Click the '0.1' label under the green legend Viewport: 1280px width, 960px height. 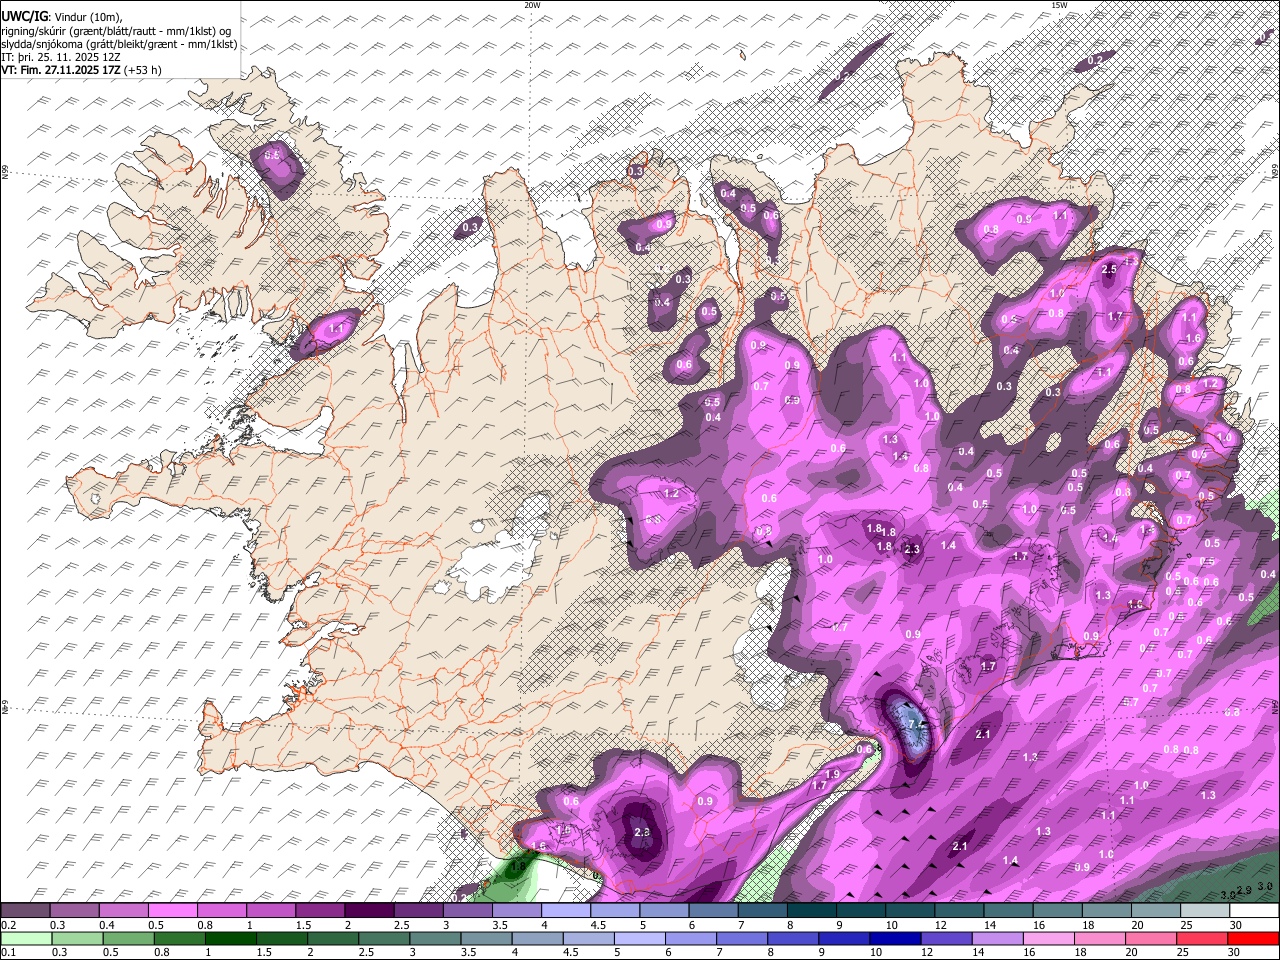(x=8, y=952)
